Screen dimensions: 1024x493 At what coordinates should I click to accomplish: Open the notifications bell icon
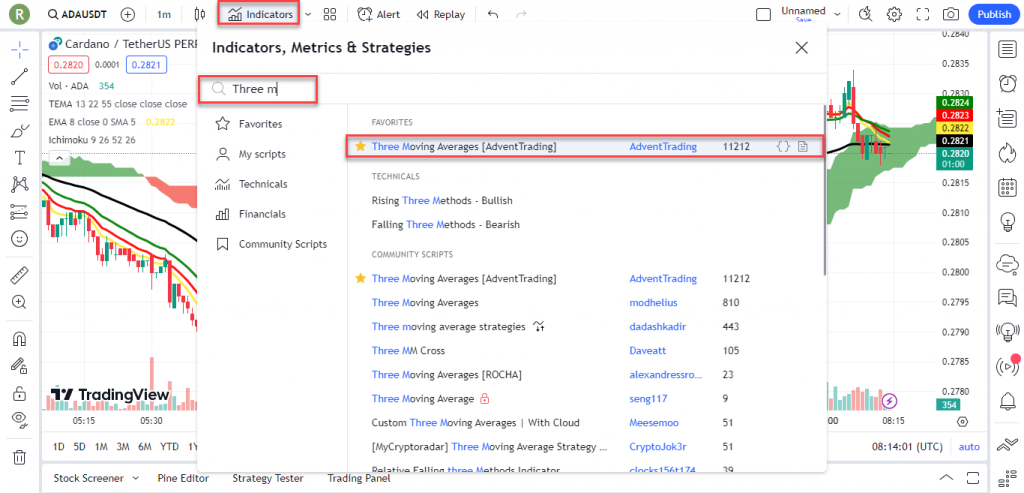(1007, 400)
